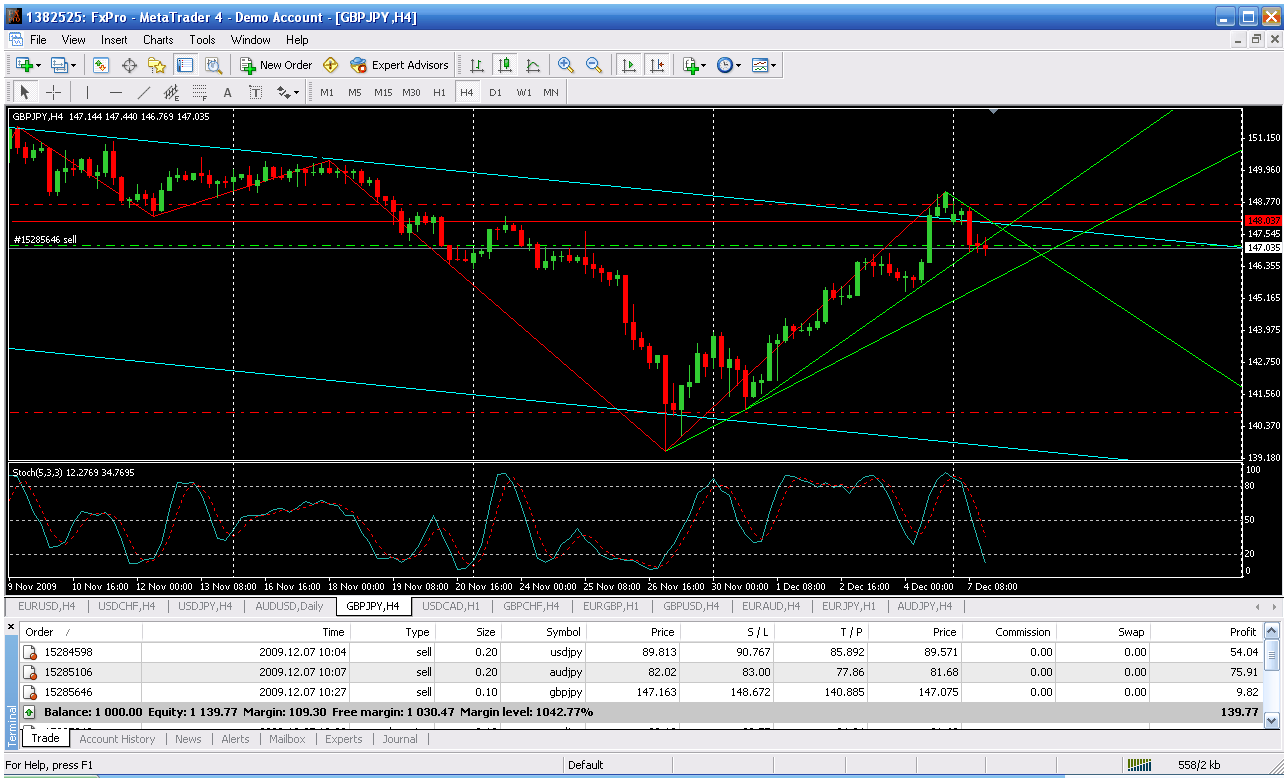Open the Charts menu
The width and height of the screenshot is (1288, 778).
click(x=158, y=40)
